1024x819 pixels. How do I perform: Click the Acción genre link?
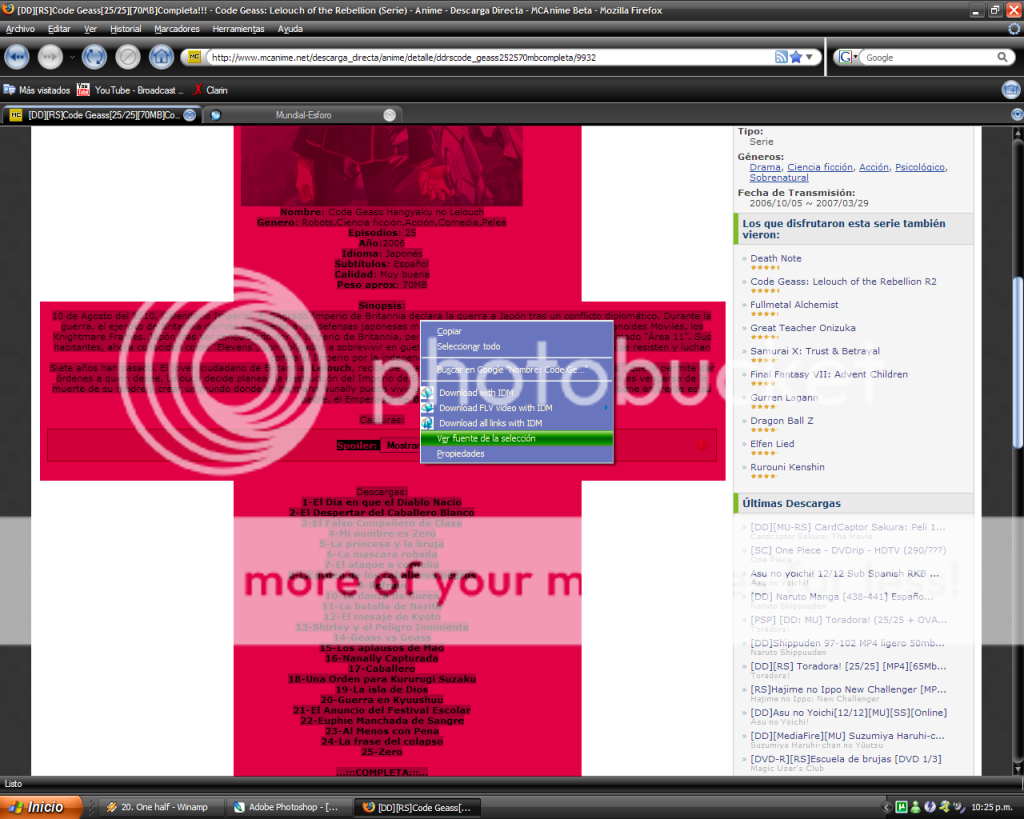[874, 167]
